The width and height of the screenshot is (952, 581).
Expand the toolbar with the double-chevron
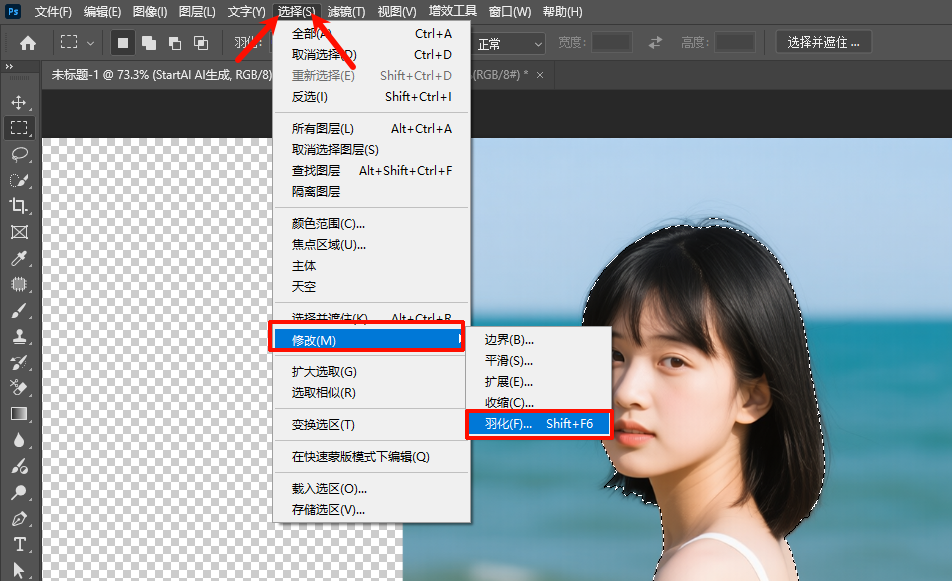(11, 68)
